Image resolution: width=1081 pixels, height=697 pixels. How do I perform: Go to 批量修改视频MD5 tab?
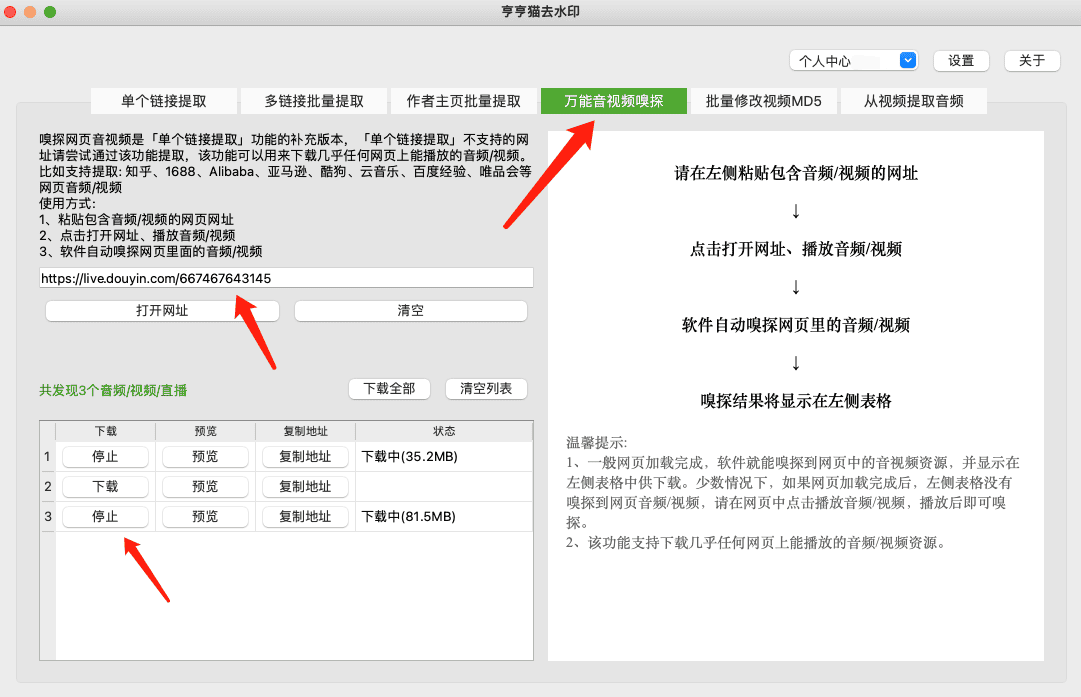[764, 101]
